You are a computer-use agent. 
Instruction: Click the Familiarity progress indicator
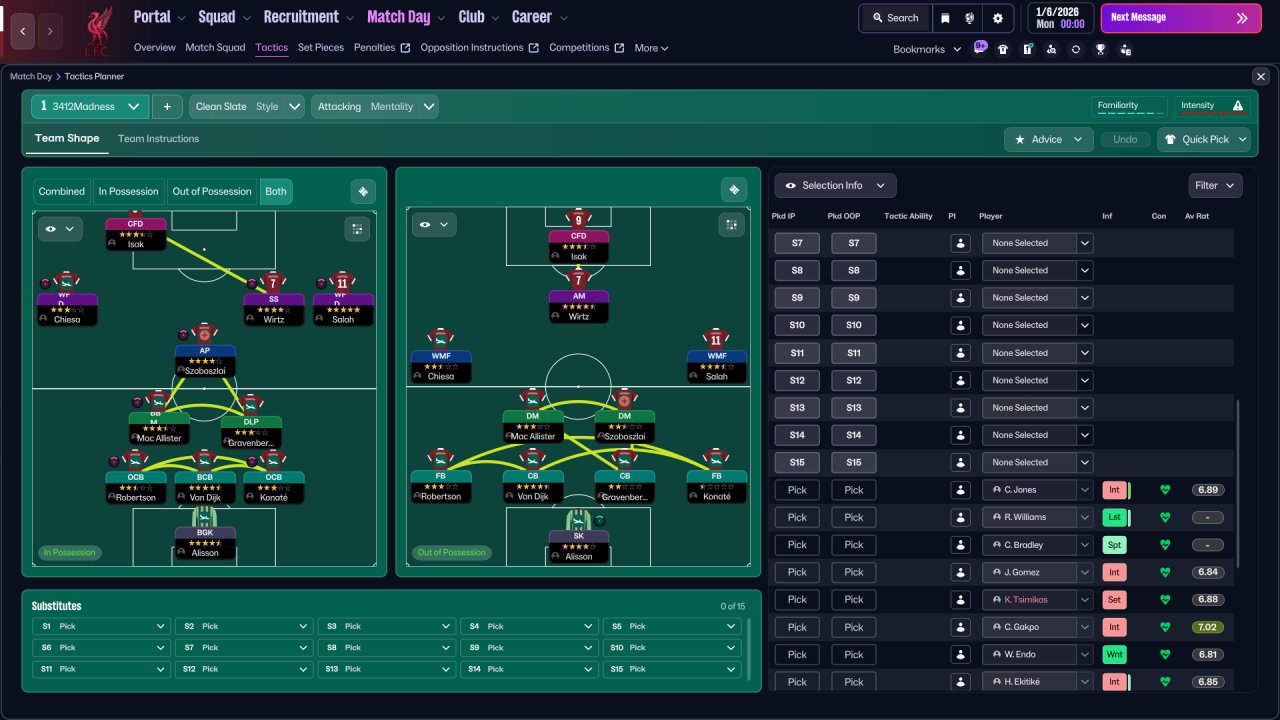[x=1129, y=107]
